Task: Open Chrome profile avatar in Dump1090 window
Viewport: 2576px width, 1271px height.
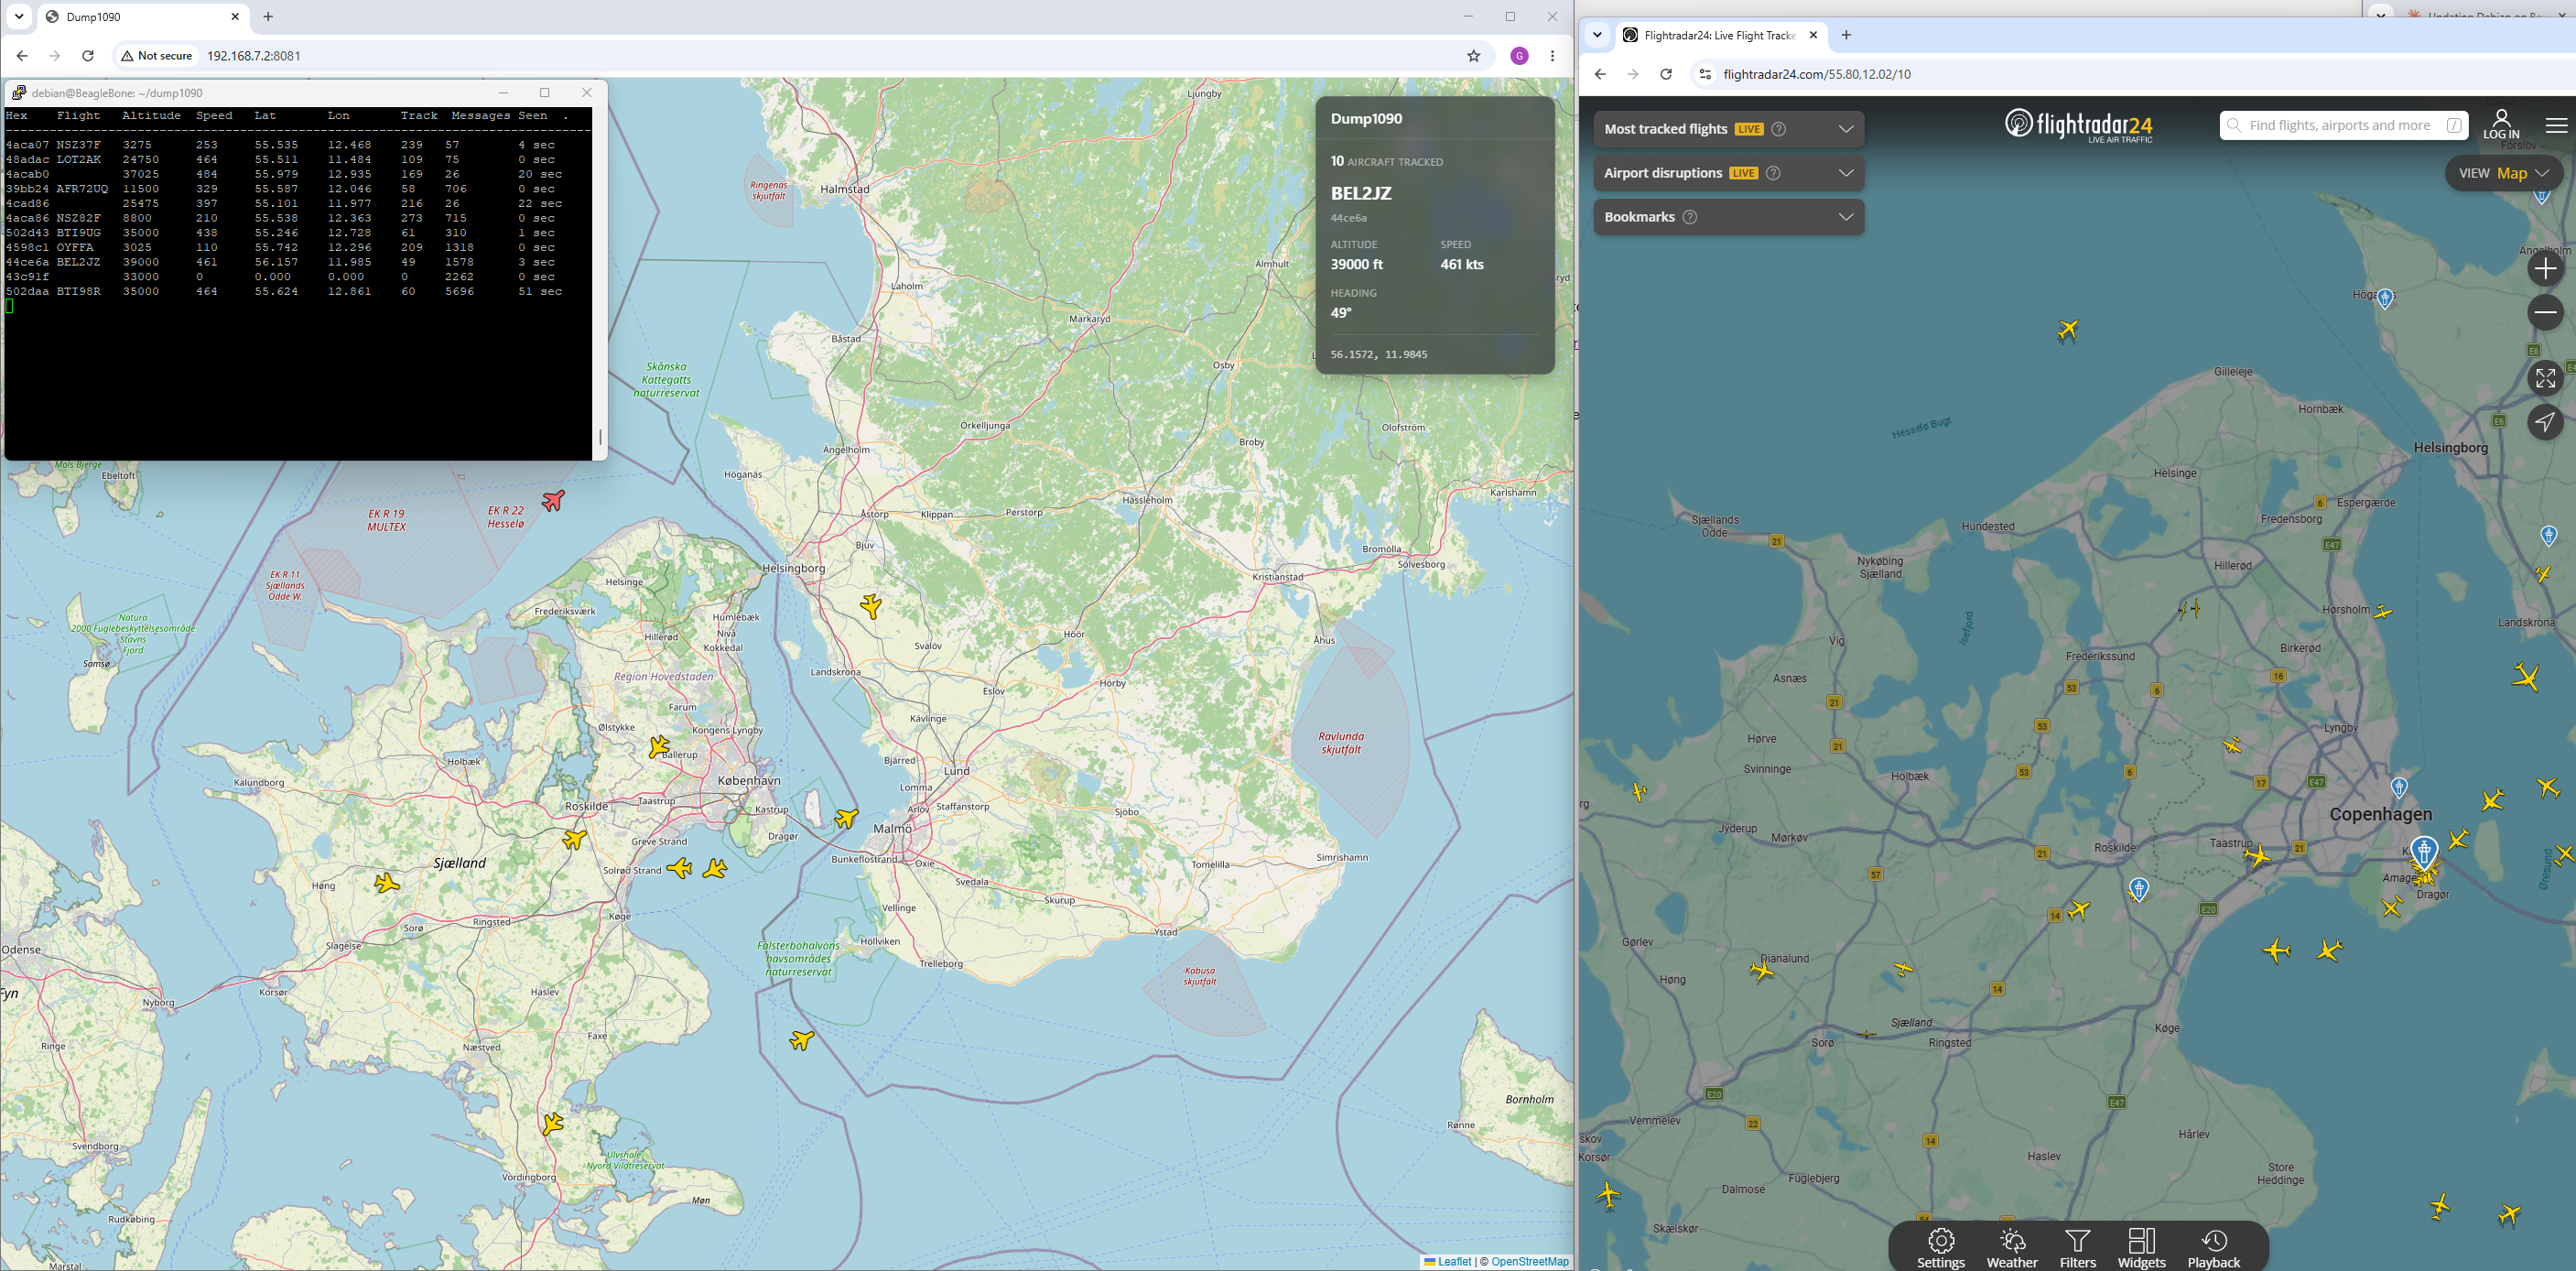Action: [x=1519, y=56]
